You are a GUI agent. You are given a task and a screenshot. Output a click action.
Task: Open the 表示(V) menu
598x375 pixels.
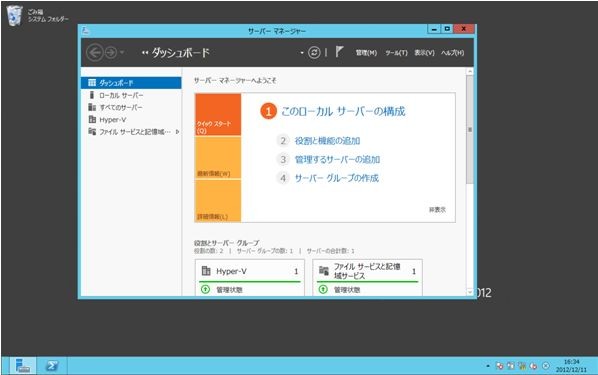pos(424,53)
